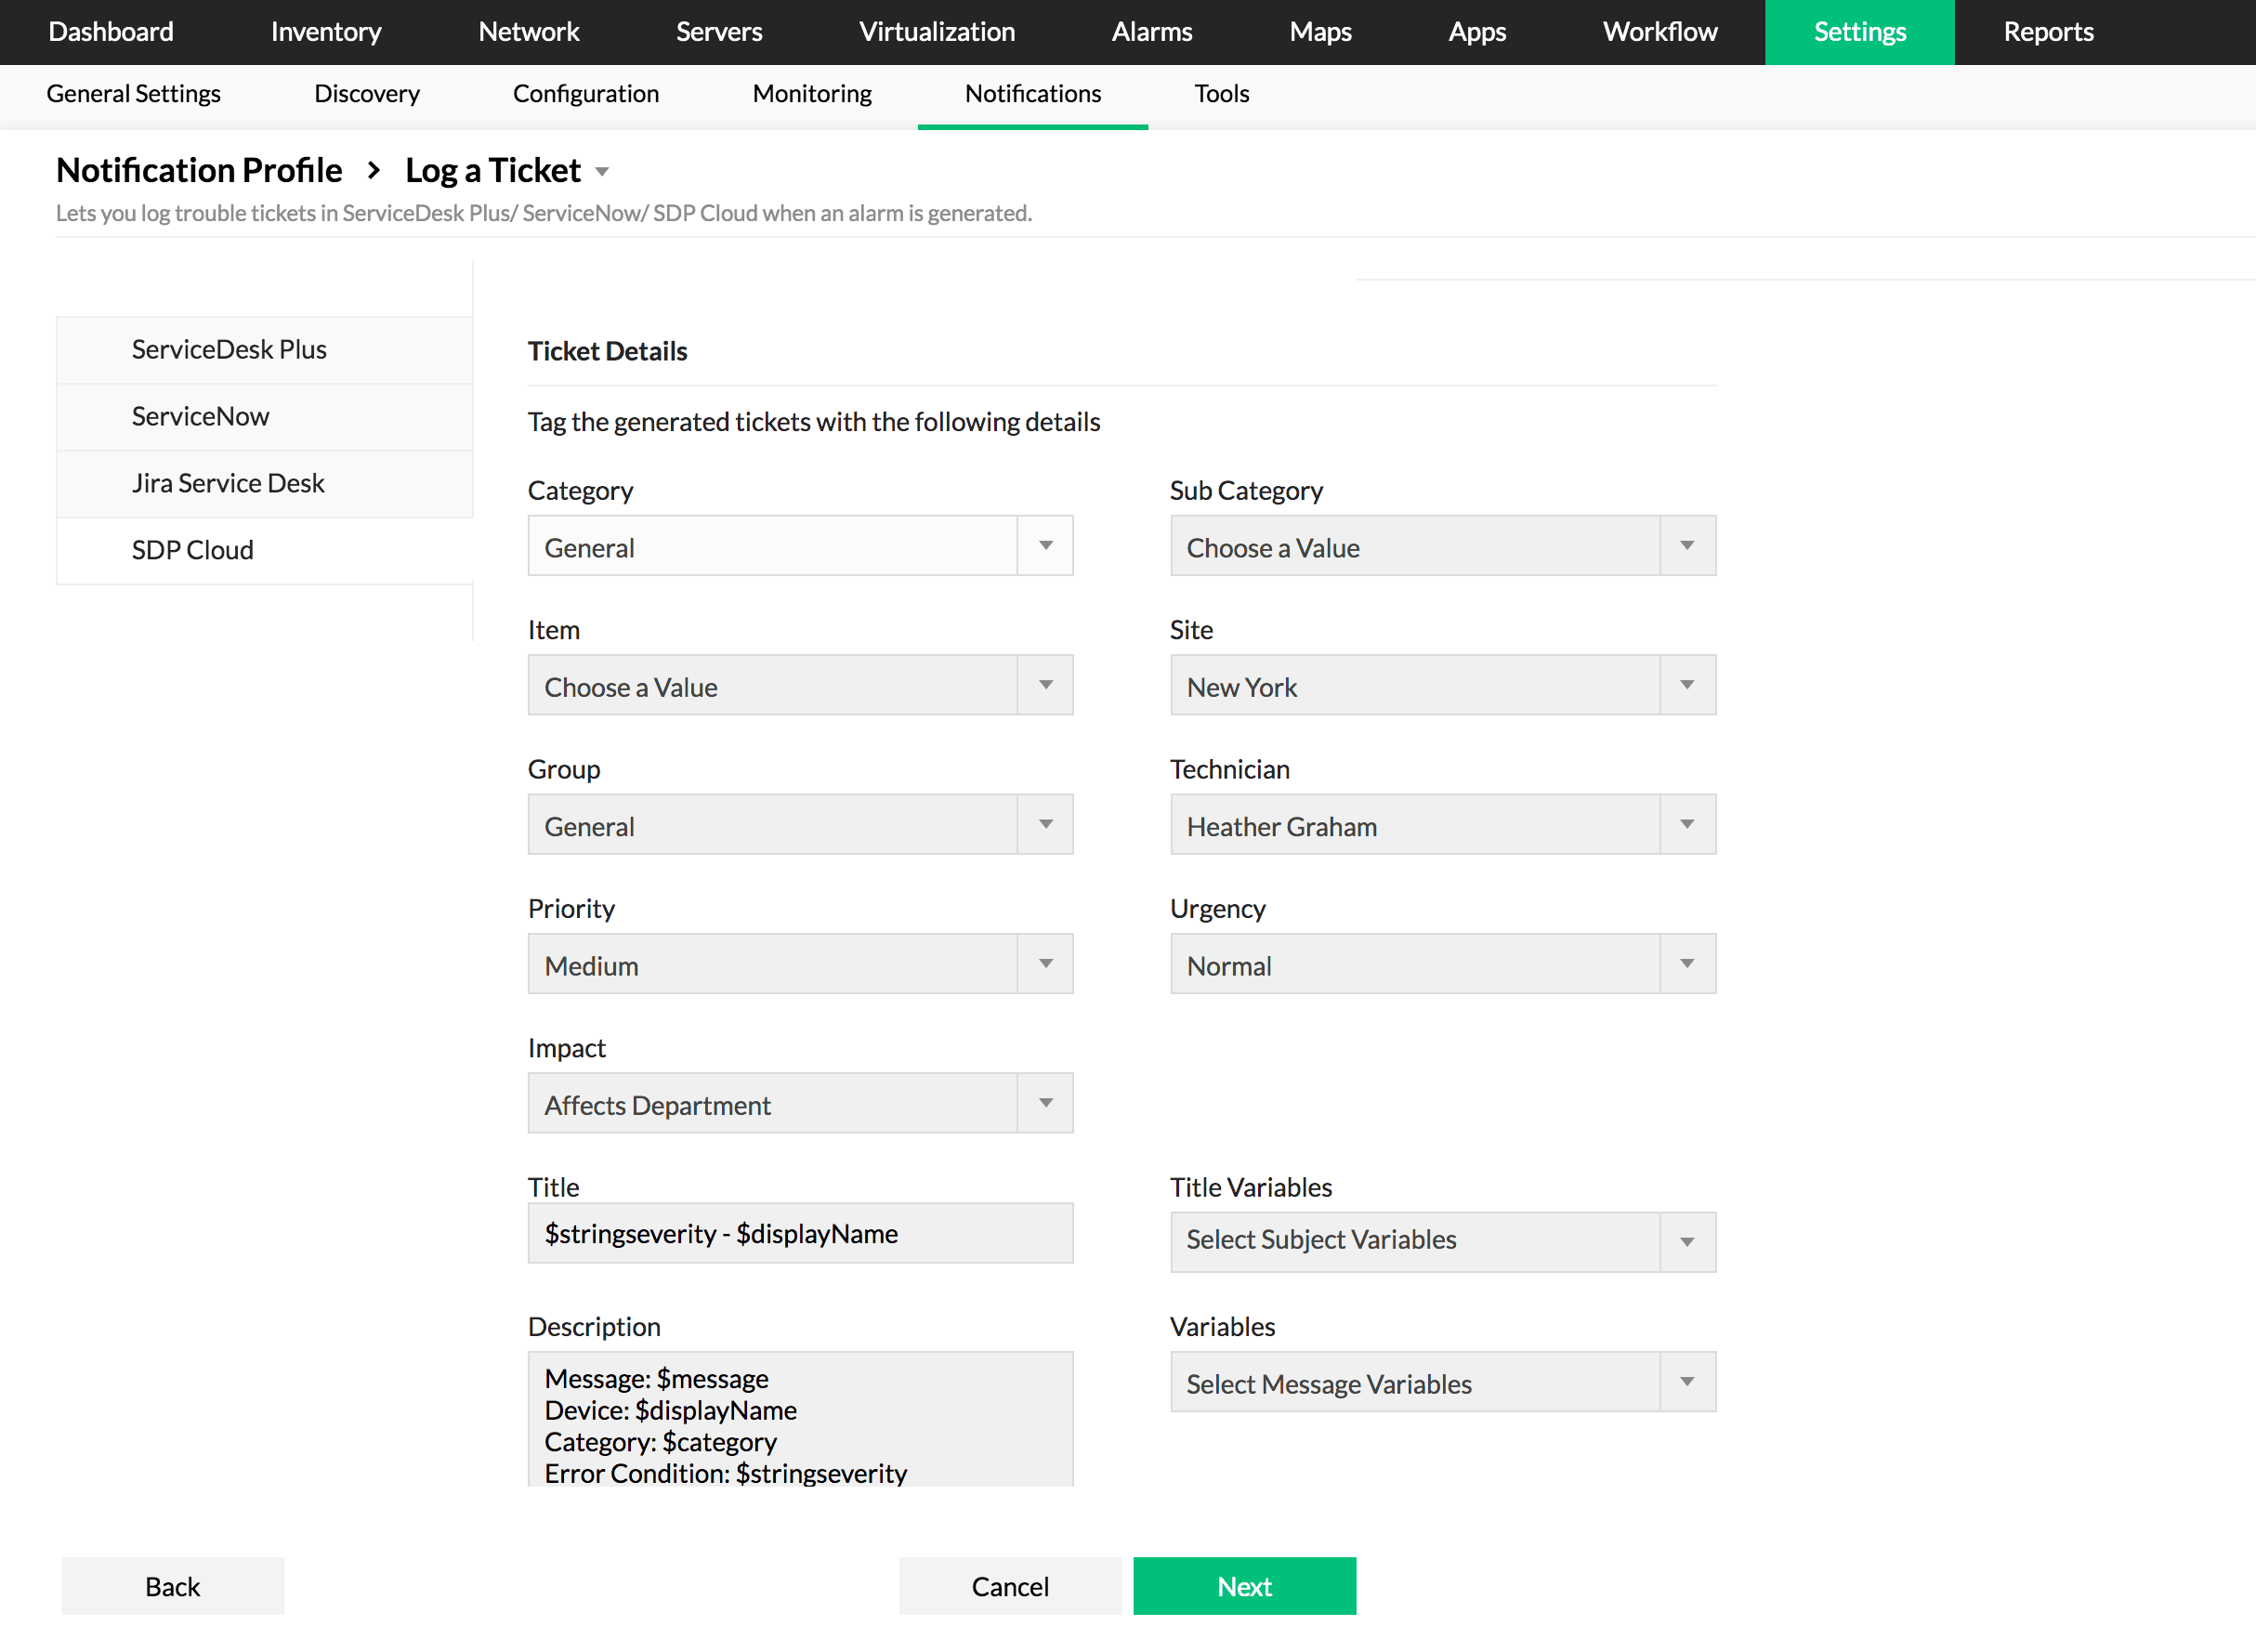2256x1652 pixels.
Task: Click the Cancel button
Action: [x=1009, y=1586]
